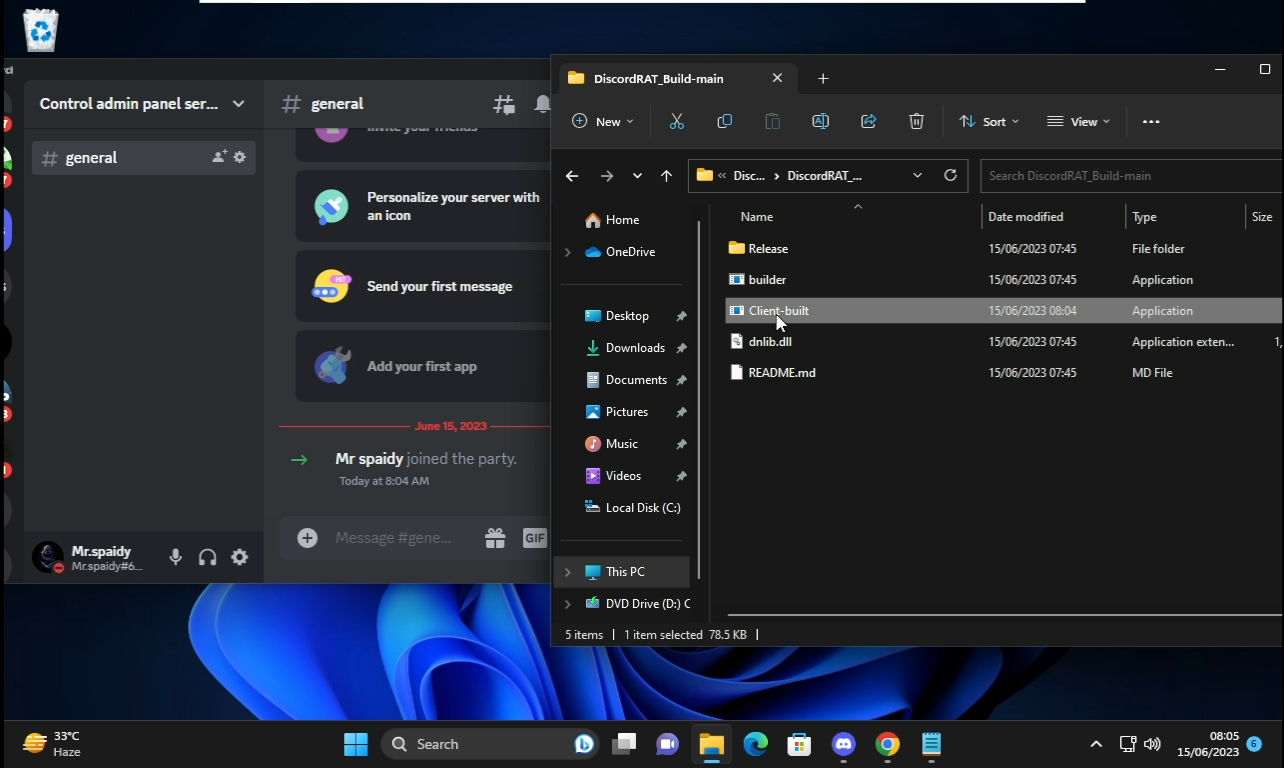Expand the OneDrive tree node

tap(568, 252)
